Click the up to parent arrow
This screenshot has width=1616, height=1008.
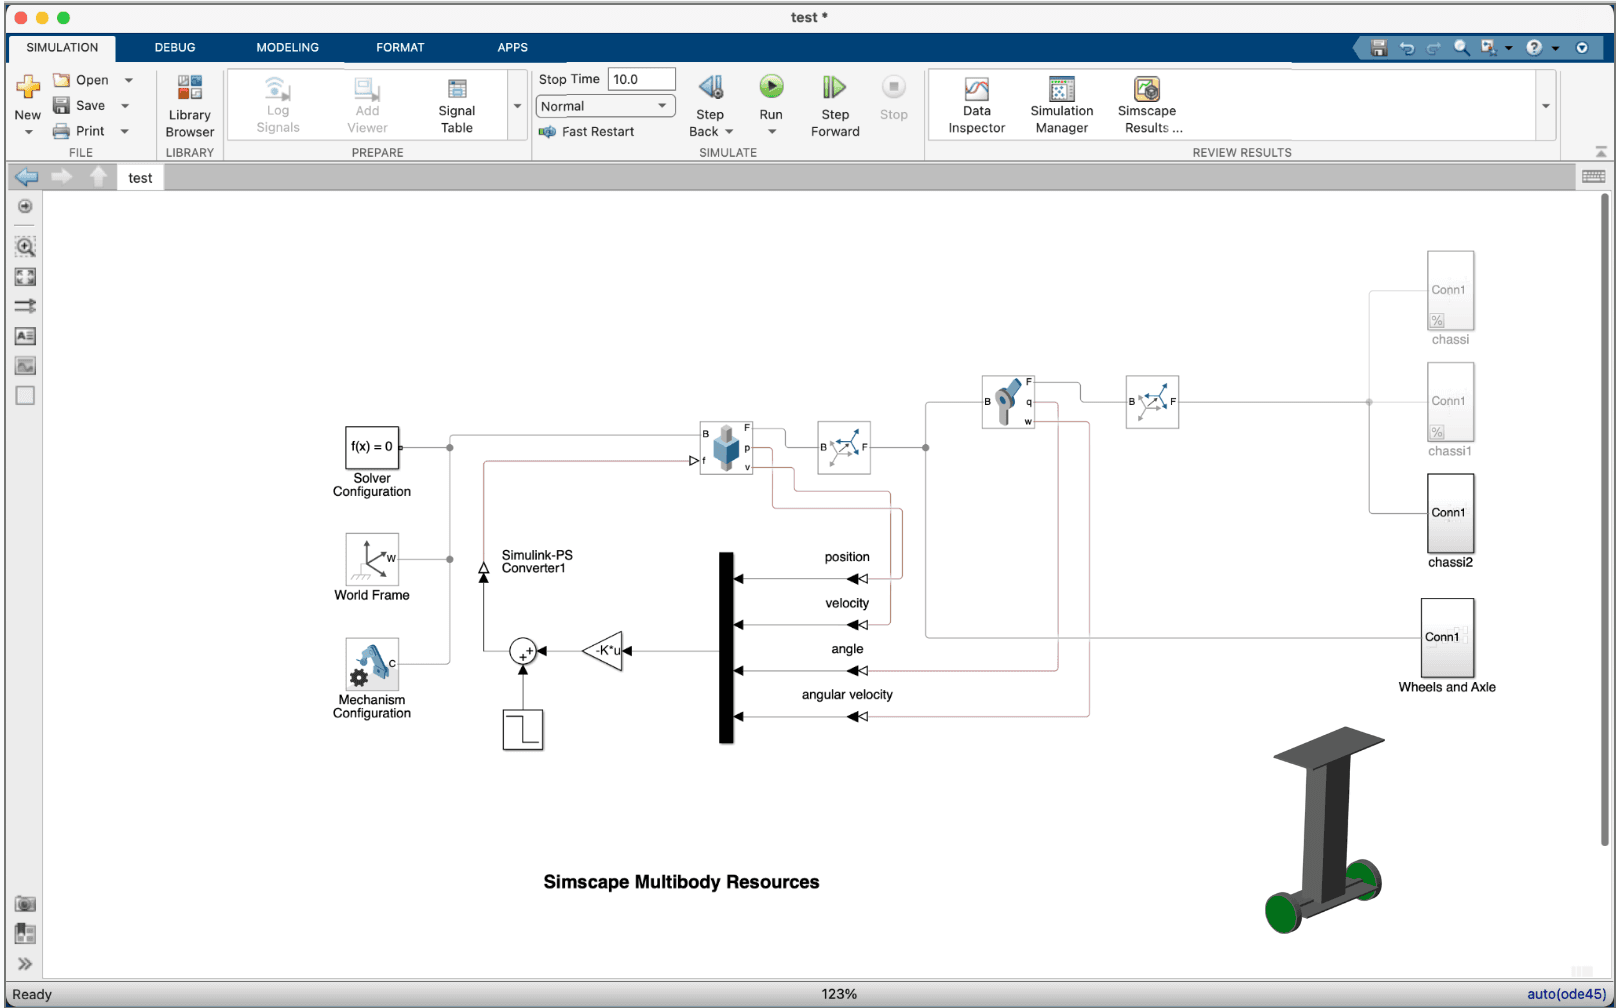[98, 177]
